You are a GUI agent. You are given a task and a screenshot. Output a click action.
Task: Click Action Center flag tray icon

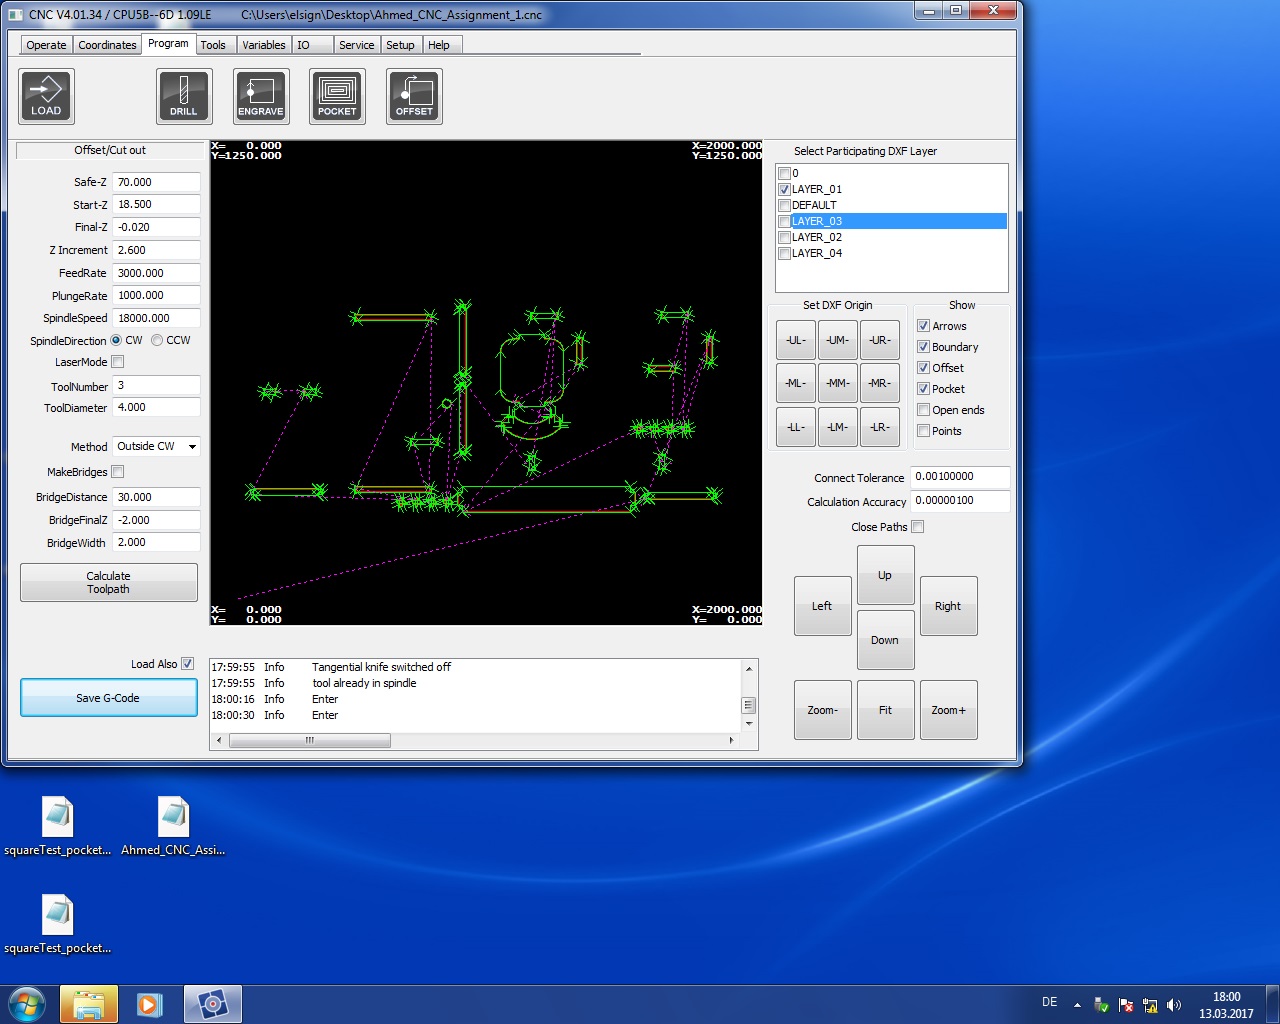[1126, 1005]
